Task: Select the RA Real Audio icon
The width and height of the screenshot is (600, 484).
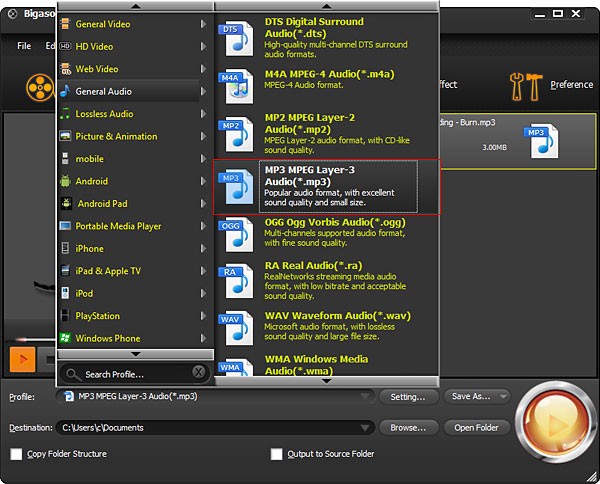Action: click(x=236, y=282)
